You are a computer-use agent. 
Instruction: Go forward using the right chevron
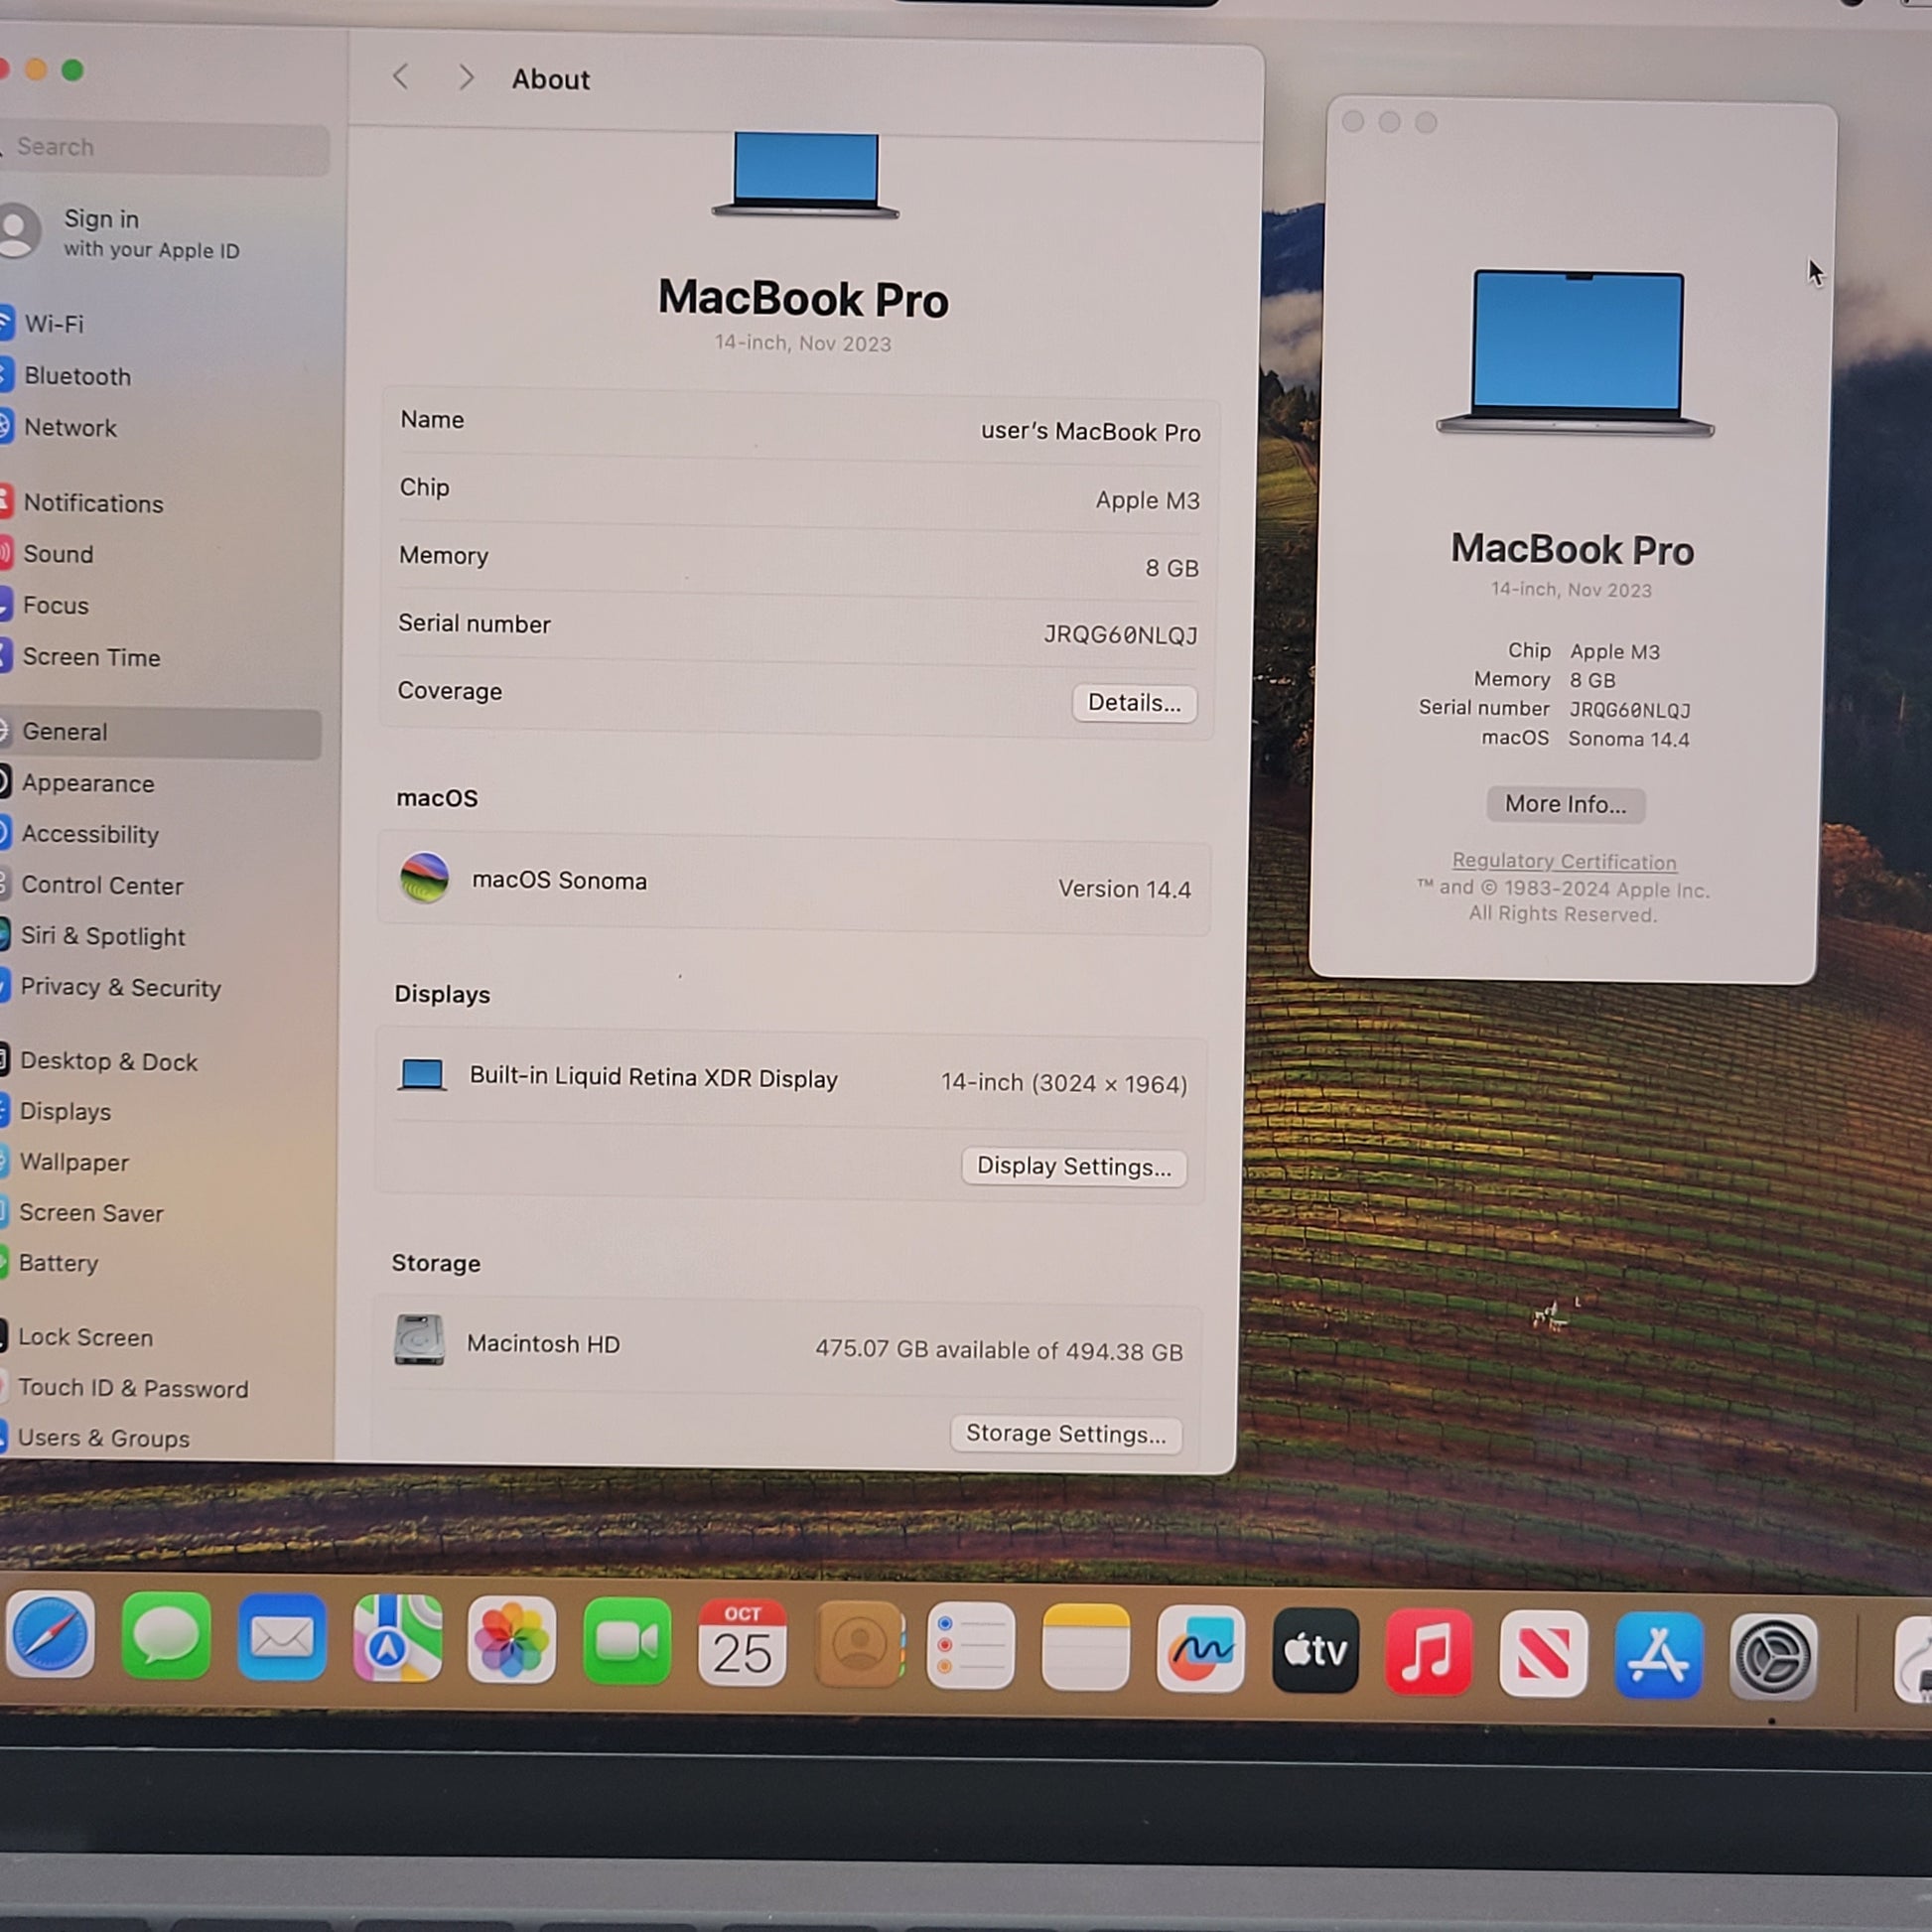(466, 78)
